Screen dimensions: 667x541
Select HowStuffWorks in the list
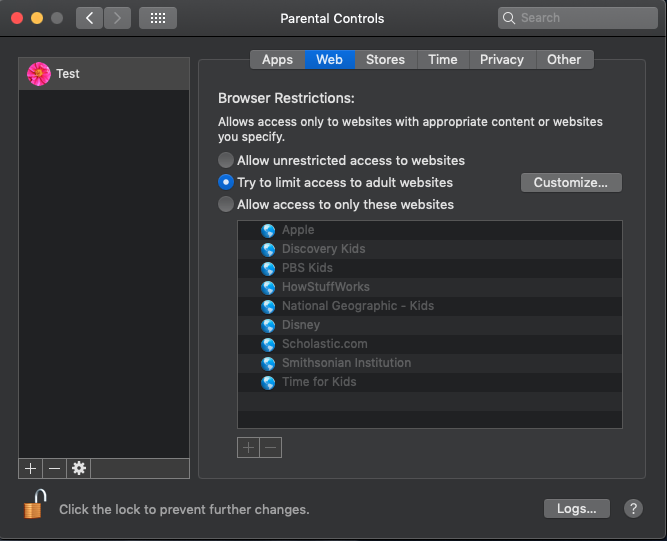tap(430, 287)
